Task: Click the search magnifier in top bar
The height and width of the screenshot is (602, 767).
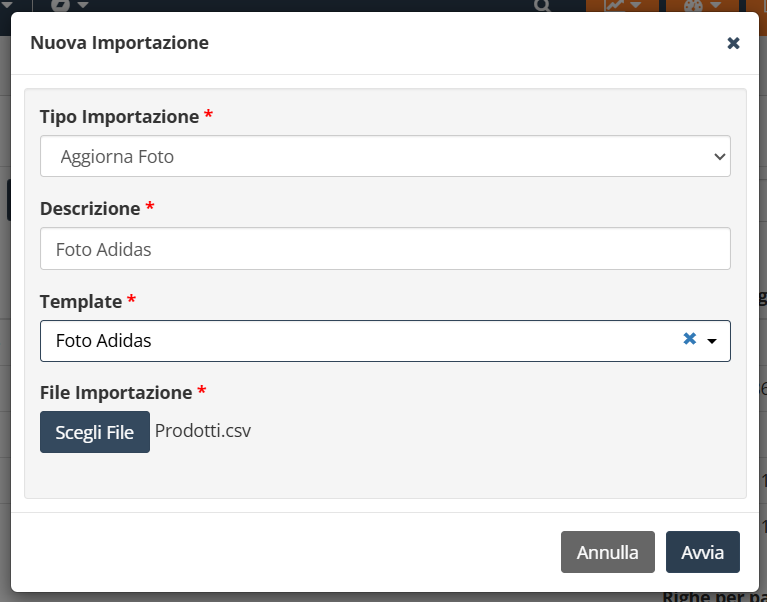Action: click(x=542, y=5)
